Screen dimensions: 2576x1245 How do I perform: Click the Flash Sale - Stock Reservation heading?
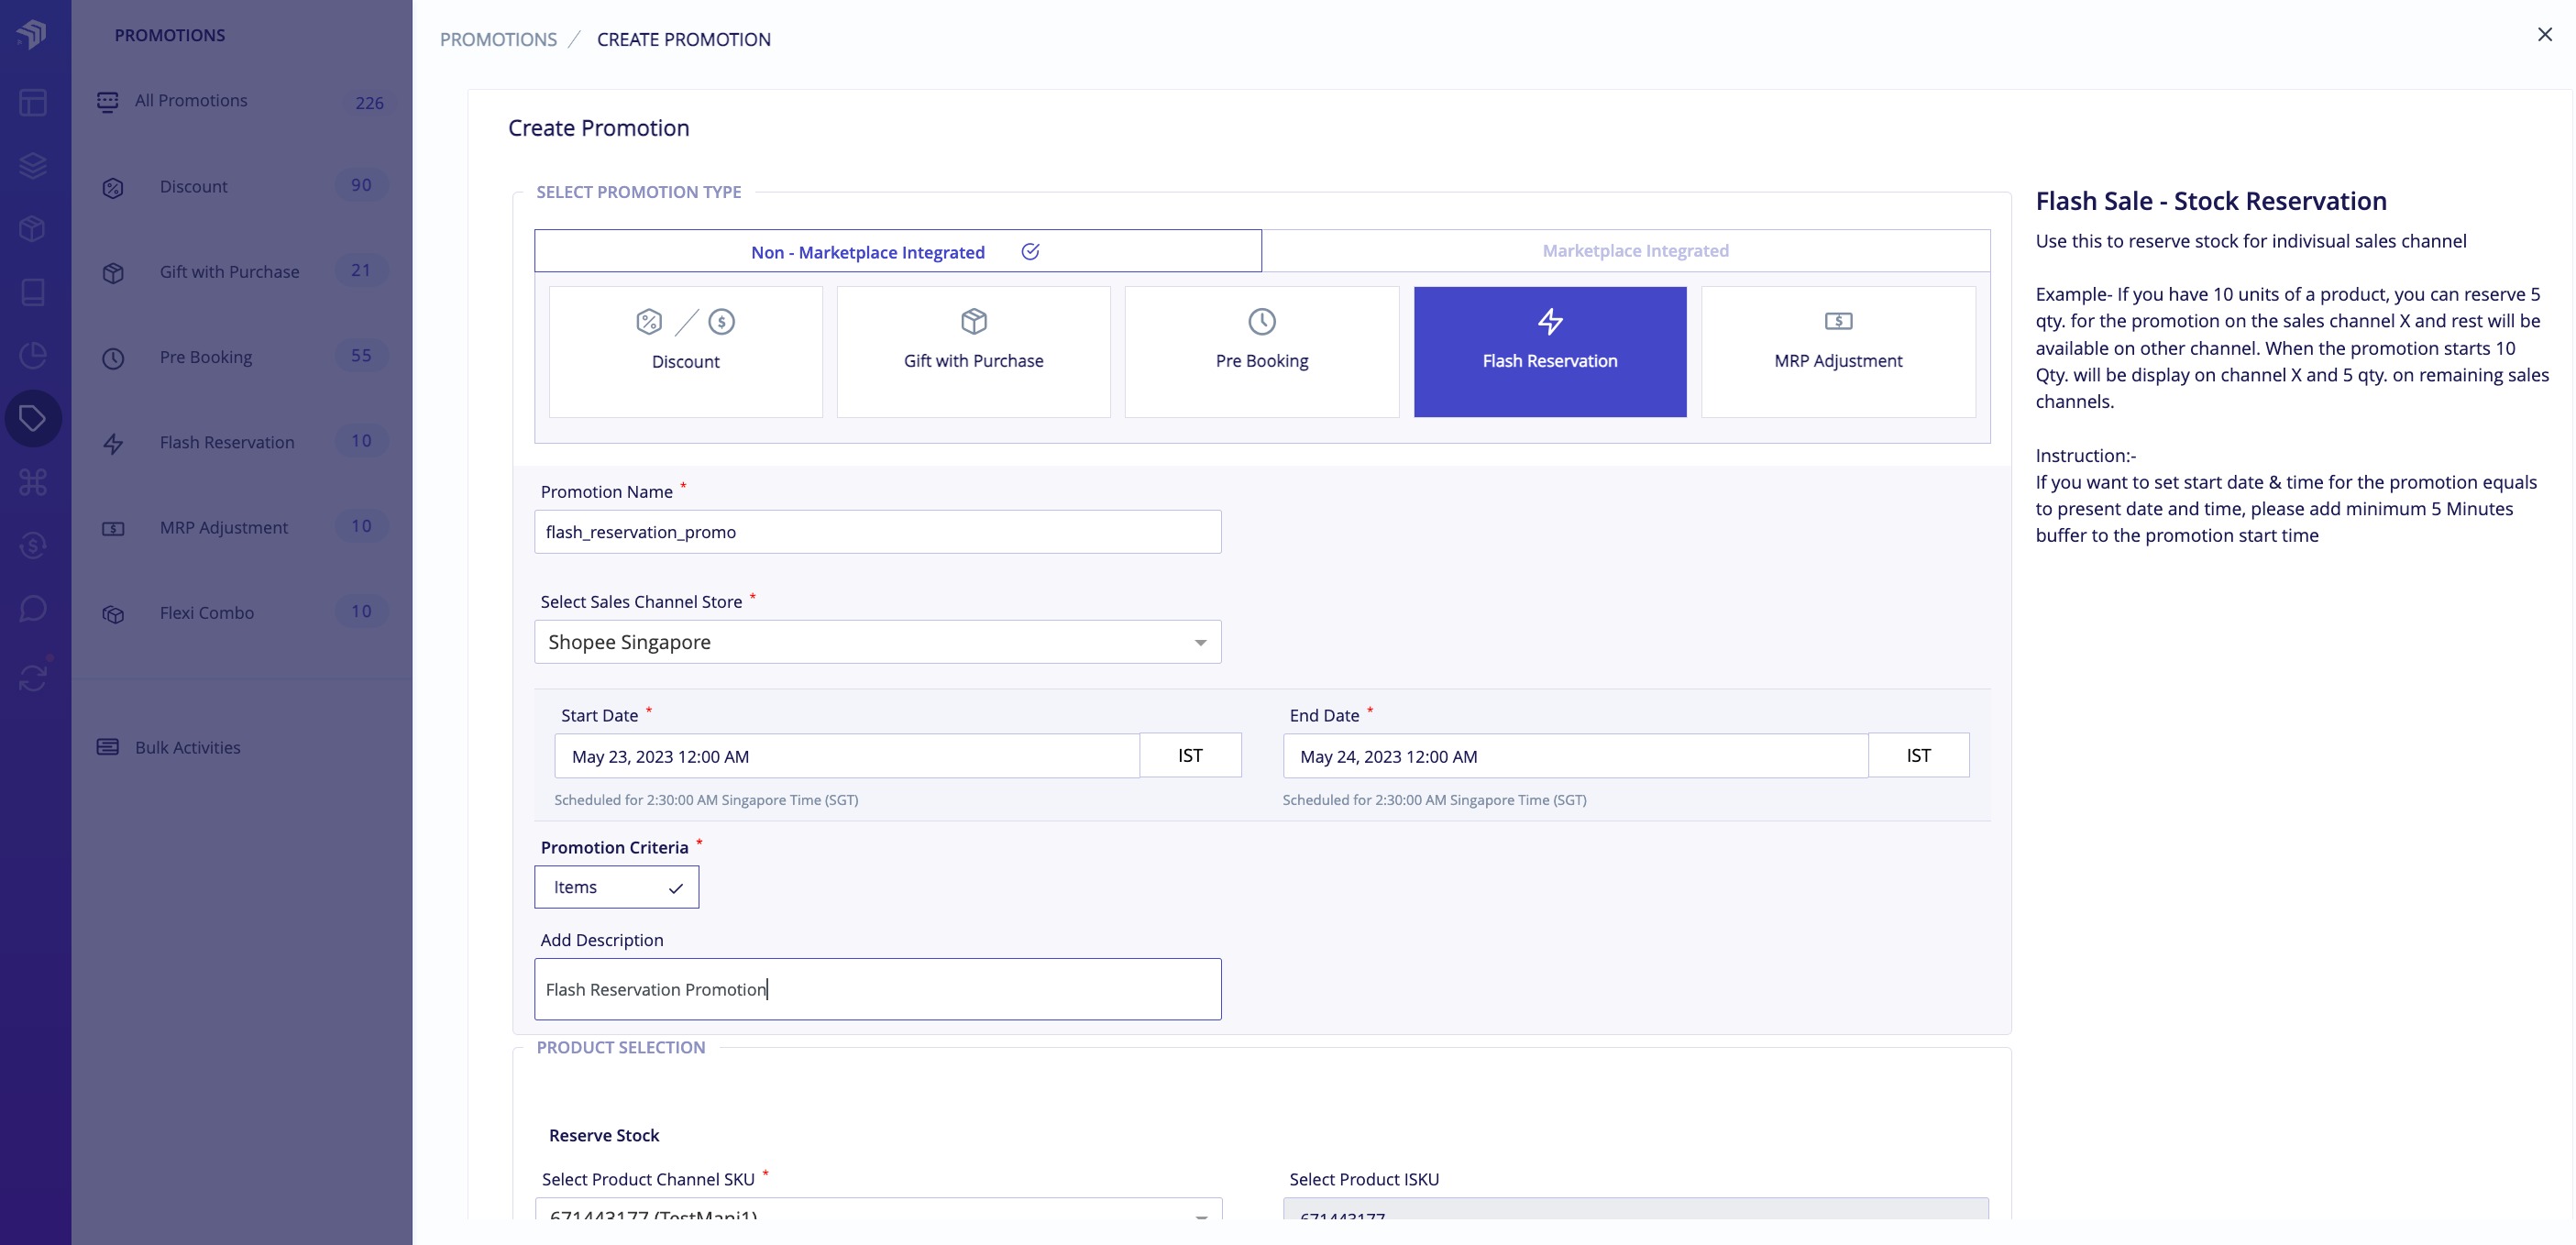2211,201
